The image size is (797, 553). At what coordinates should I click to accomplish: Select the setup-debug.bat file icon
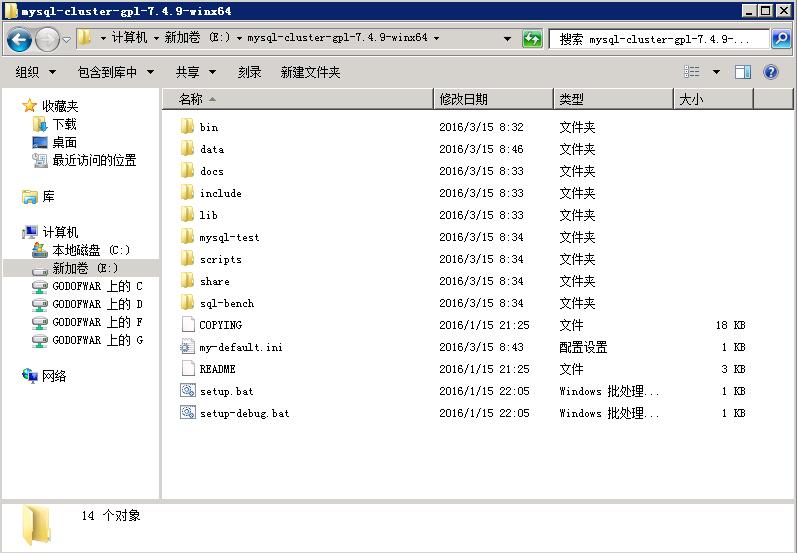click(x=188, y=412)
